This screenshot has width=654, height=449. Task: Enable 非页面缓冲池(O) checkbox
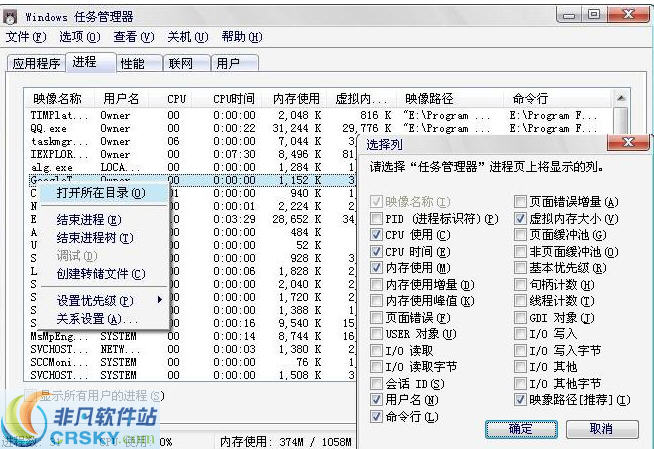coord(520,252)
